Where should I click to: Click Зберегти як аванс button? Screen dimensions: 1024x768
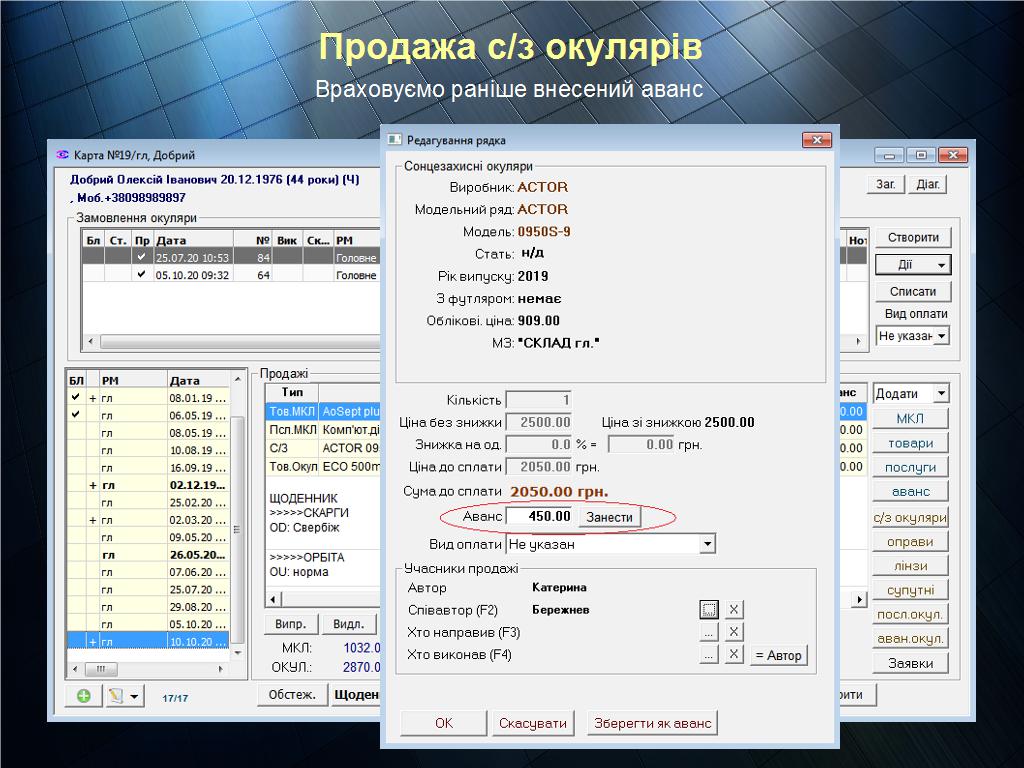coord(653,723)
